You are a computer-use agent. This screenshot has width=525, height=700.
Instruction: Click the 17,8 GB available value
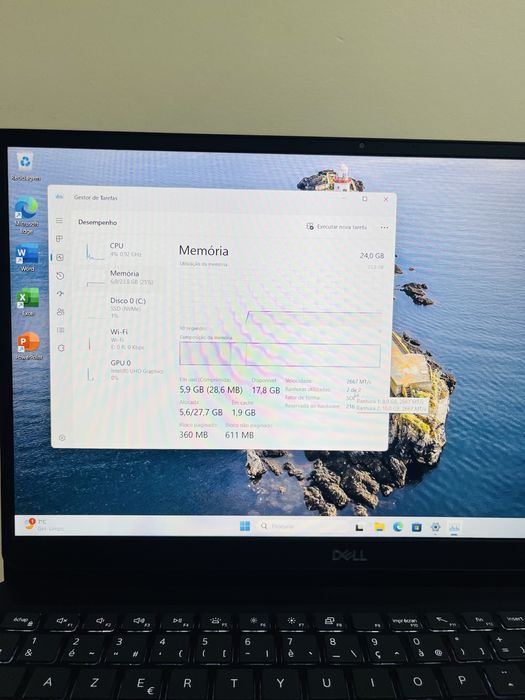click(x=266, y=390)
